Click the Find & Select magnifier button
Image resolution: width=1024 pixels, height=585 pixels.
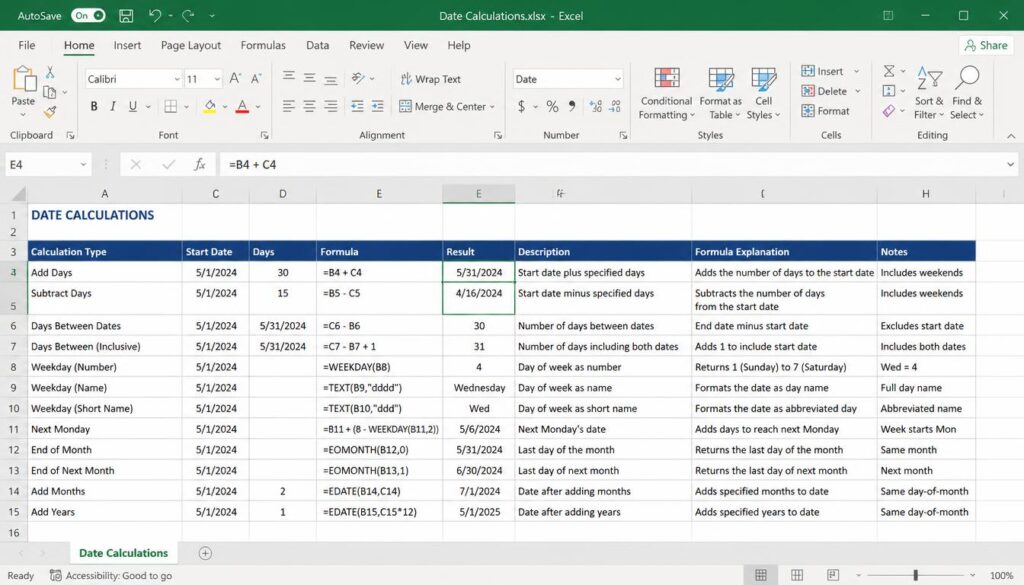[x=967, y=93]
